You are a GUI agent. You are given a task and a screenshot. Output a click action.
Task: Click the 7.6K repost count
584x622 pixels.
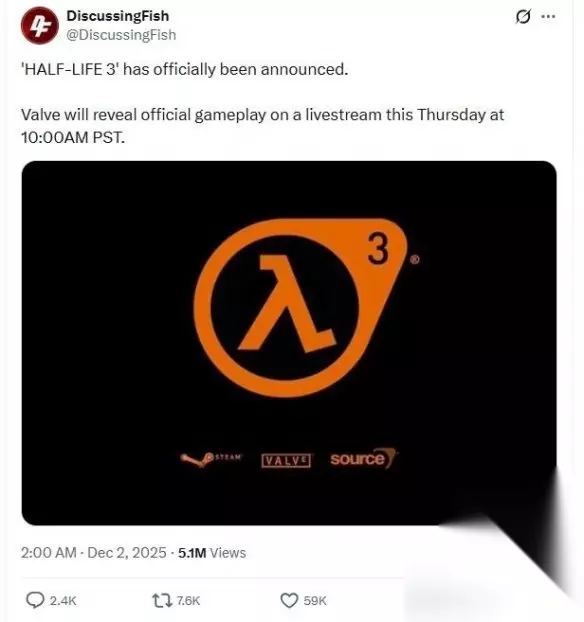pyautogui.click(x=188, y=601)
